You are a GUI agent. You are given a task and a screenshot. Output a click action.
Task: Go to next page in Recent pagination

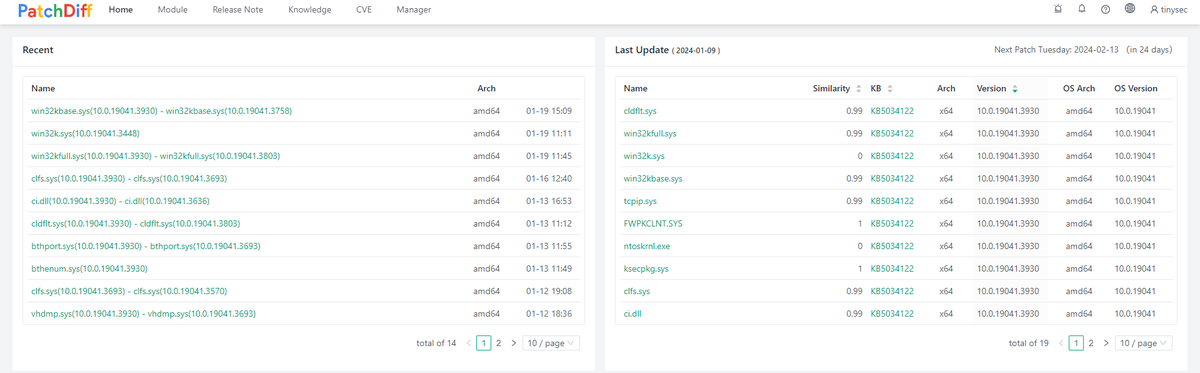(x=513, y=343)
